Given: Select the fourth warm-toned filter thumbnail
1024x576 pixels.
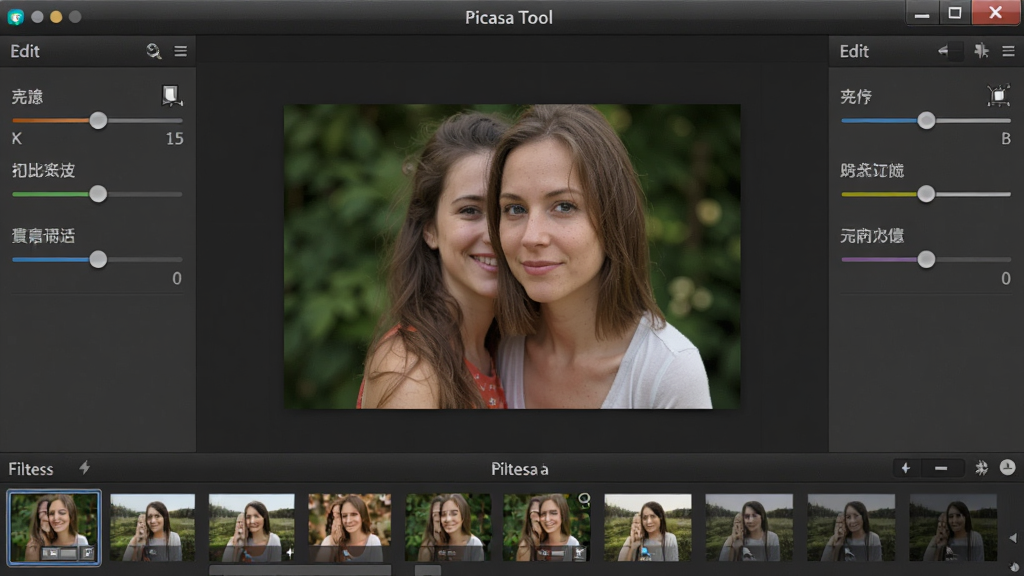Looking at the screenshot, I should (349, 528).
